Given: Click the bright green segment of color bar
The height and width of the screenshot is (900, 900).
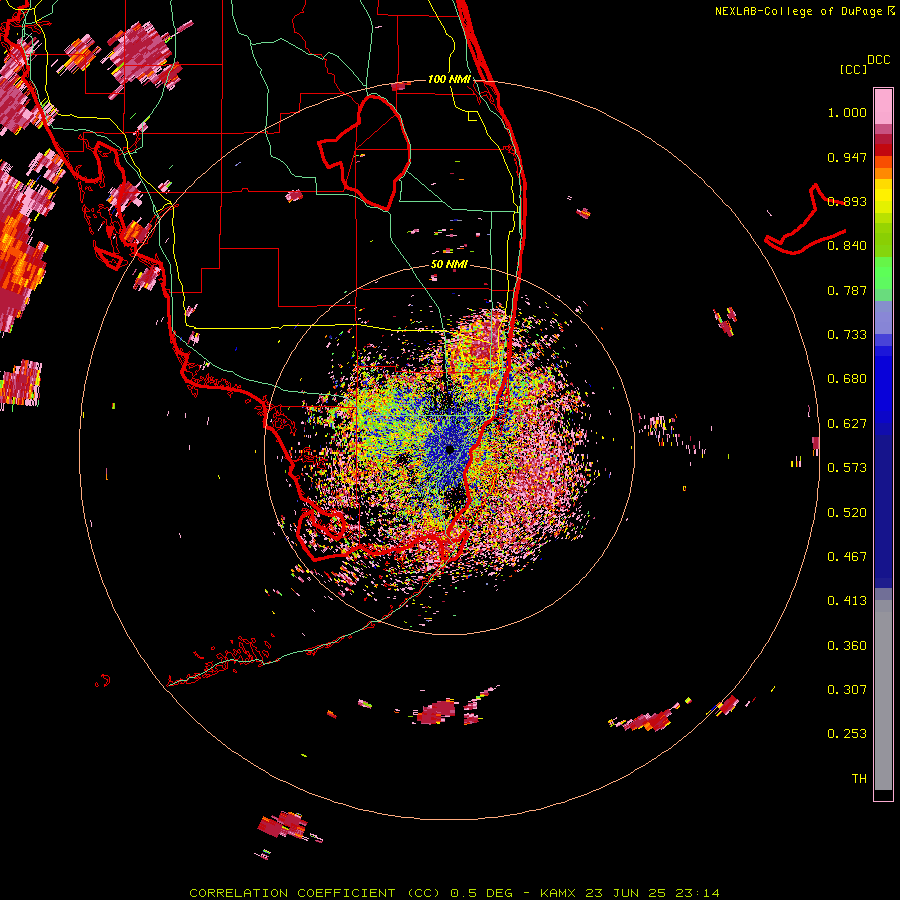Looking at the screenshot, I should point(883,273).
